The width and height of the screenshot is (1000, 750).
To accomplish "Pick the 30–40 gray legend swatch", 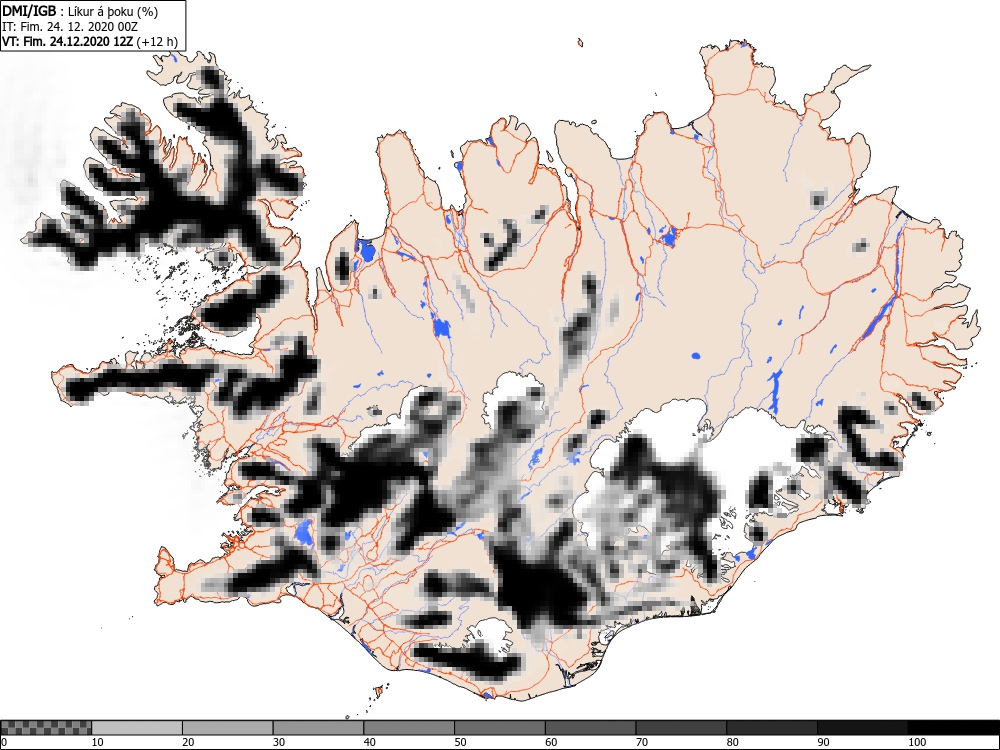I will coord(318,728).
